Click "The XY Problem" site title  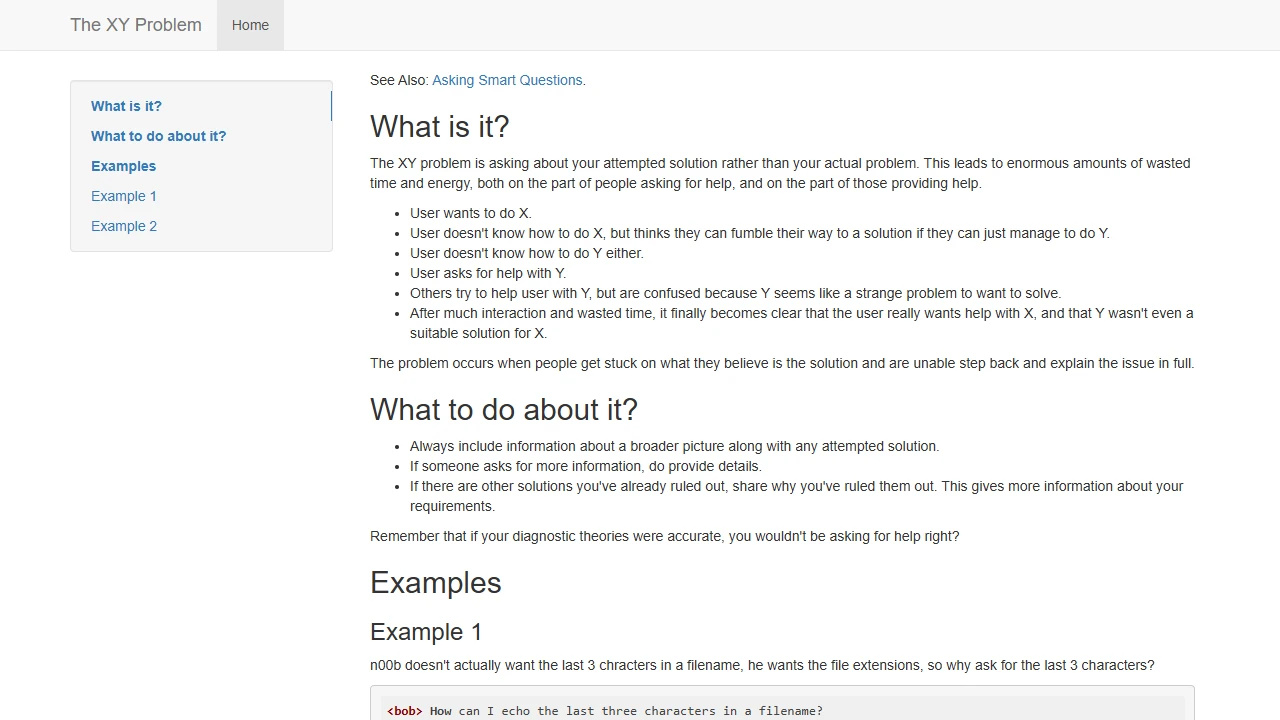pos(135,25)
